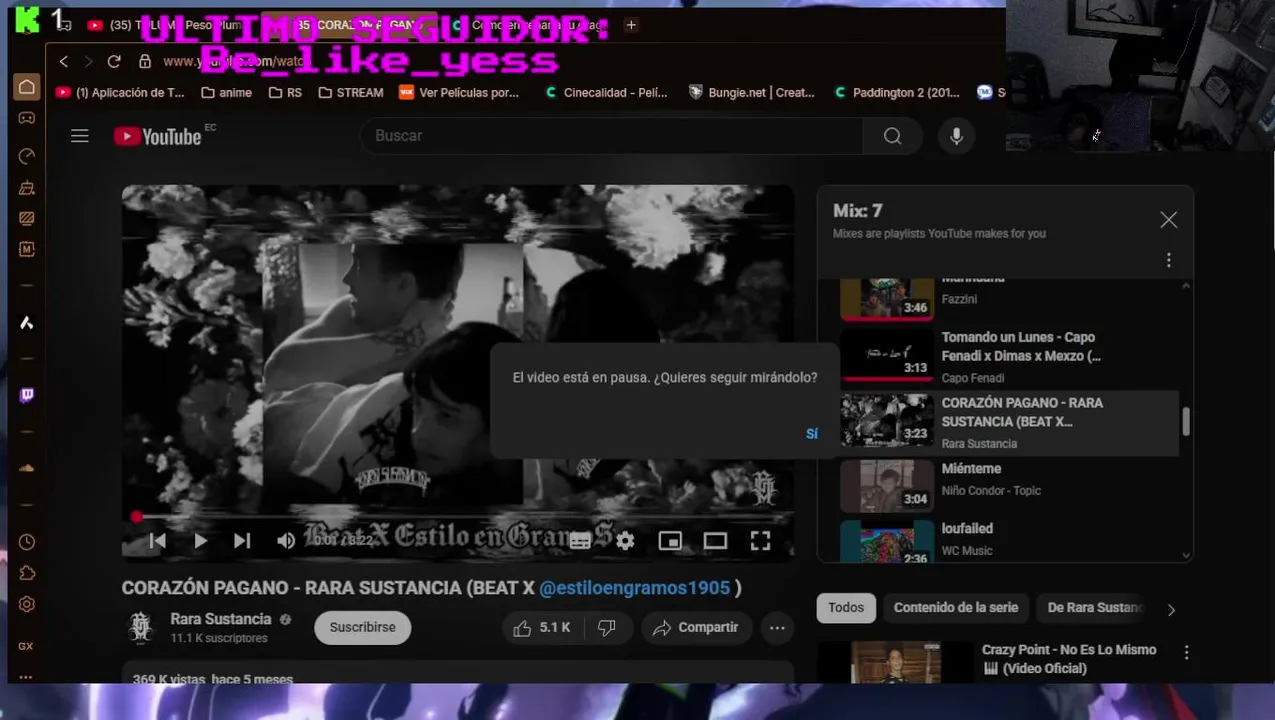Click the browser back arrow

coord(64,62)
